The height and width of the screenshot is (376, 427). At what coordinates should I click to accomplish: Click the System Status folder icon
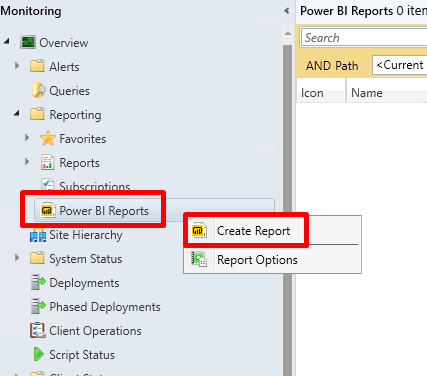(x=37, y=258)
